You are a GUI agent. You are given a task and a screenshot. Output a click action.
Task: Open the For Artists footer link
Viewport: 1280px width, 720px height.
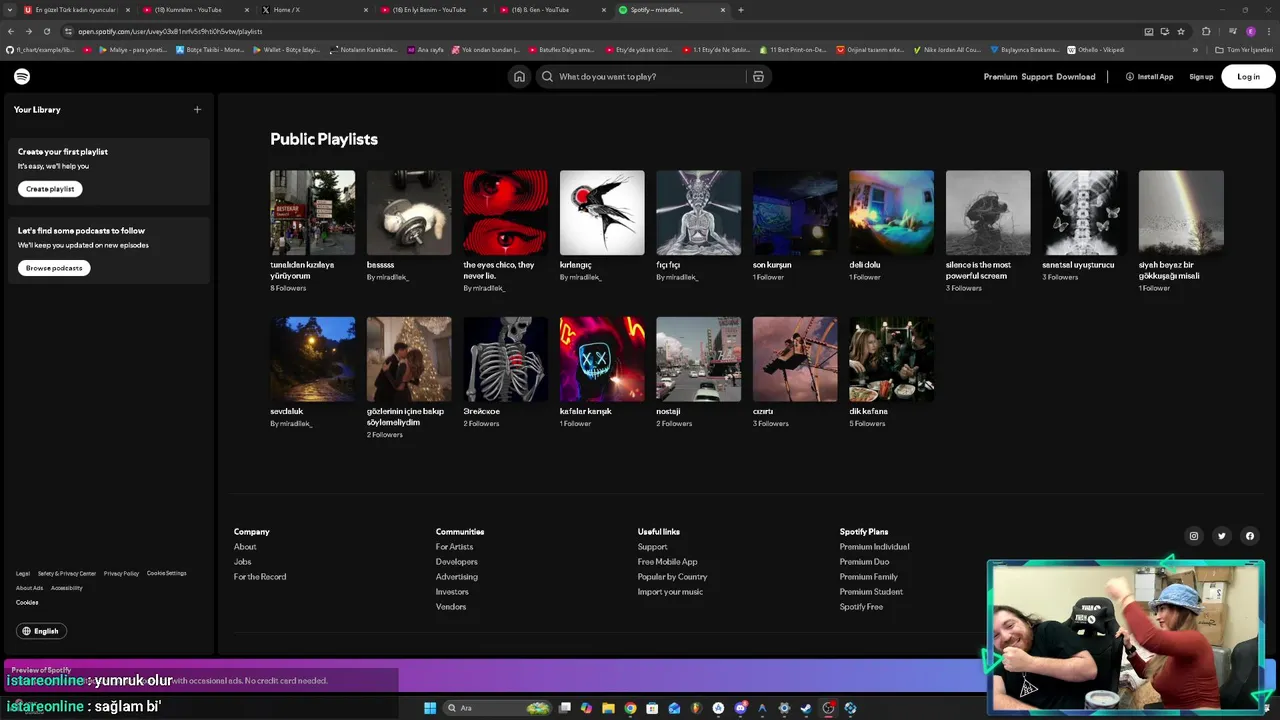coord(454,547)
